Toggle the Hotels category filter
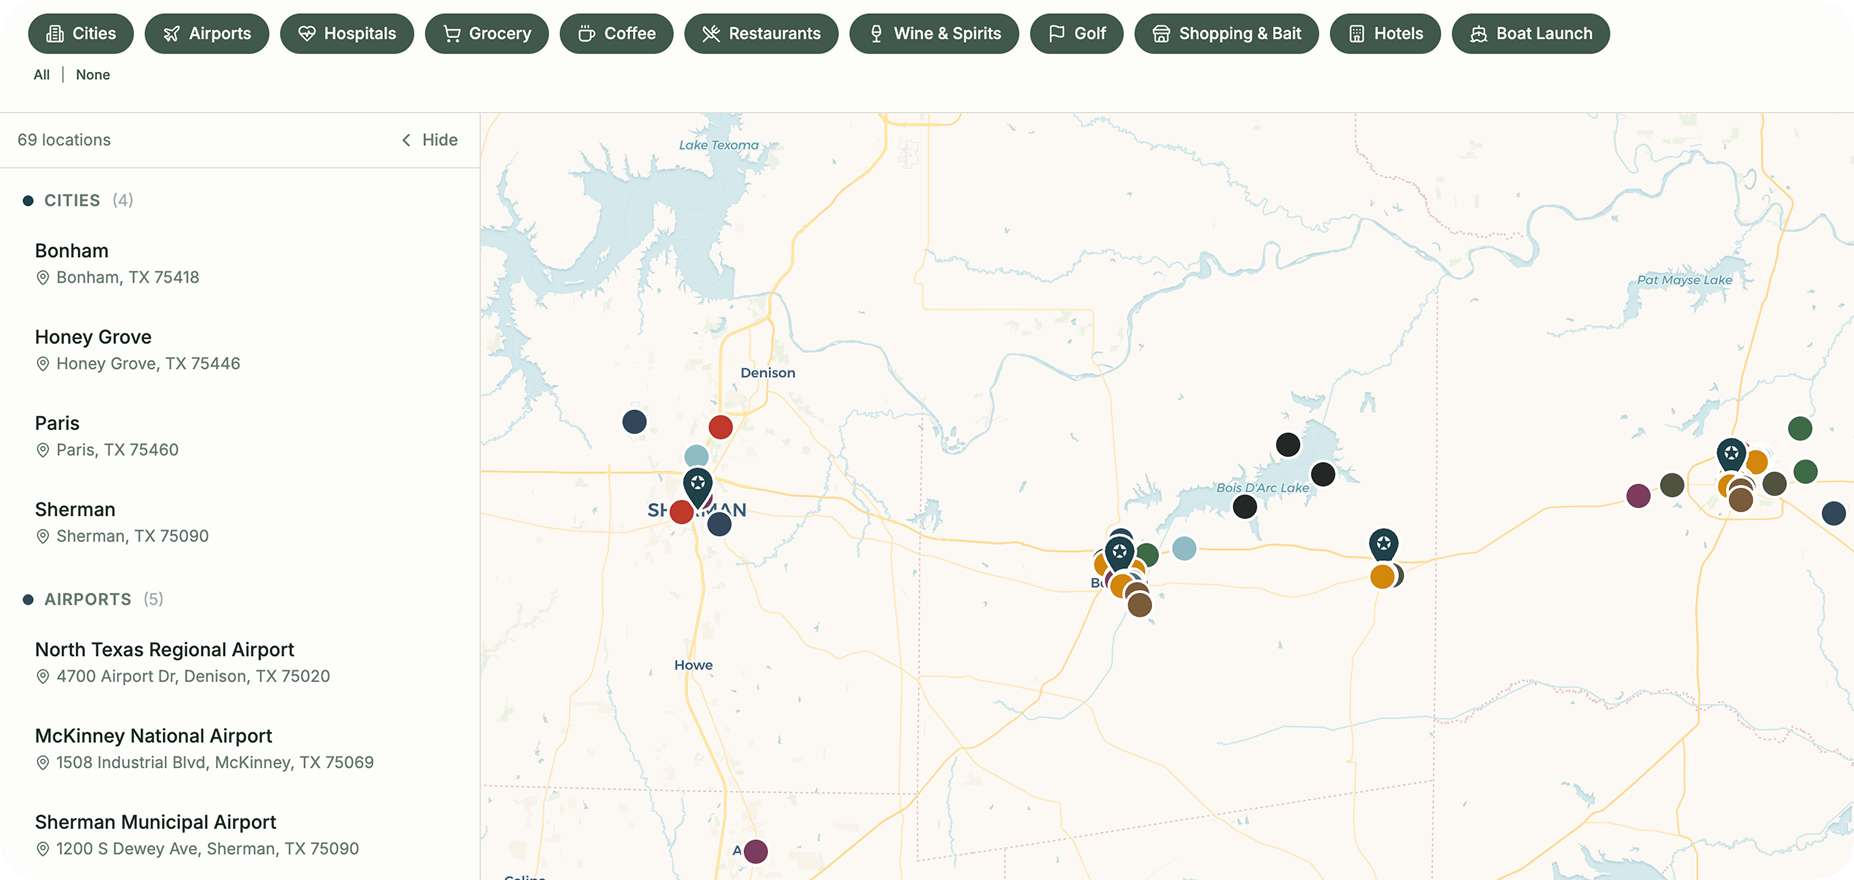1854x880 pixels. [1385, 34]
